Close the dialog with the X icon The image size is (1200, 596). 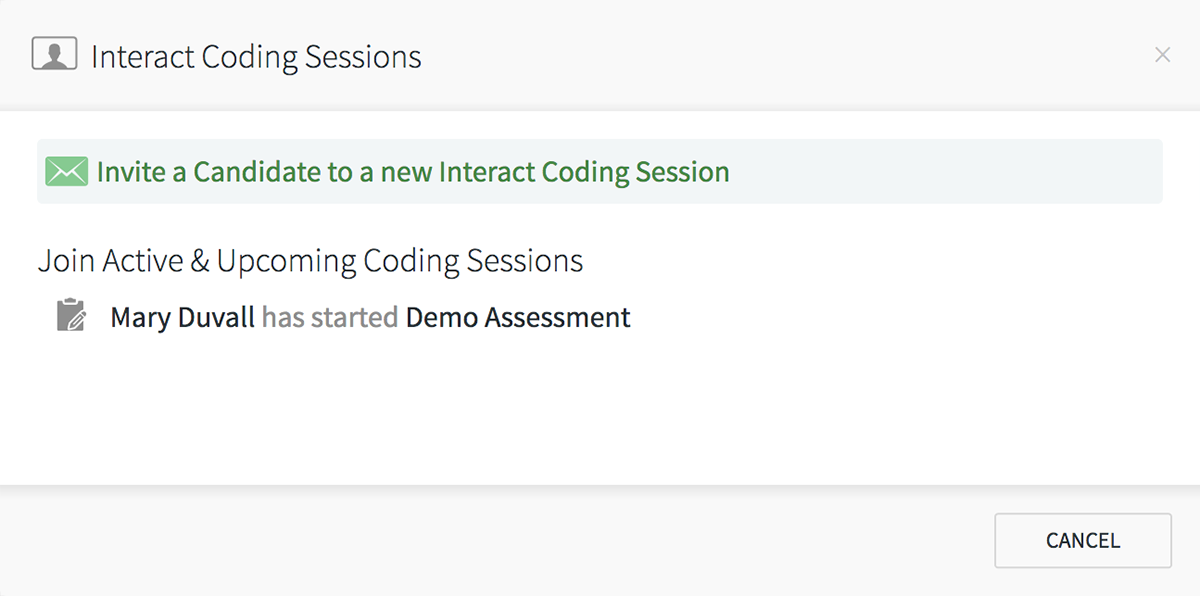click(1162, 55)
